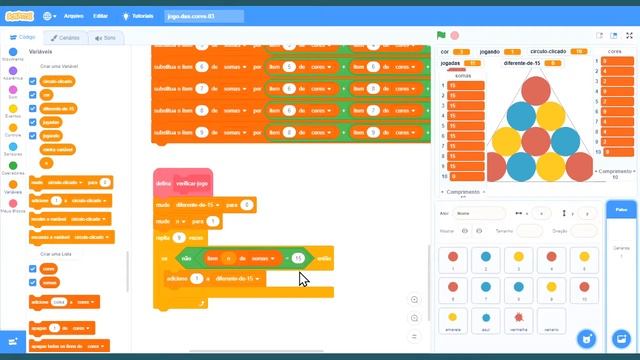
Task: Switch to large stage layout
Action: coord(614,36)
